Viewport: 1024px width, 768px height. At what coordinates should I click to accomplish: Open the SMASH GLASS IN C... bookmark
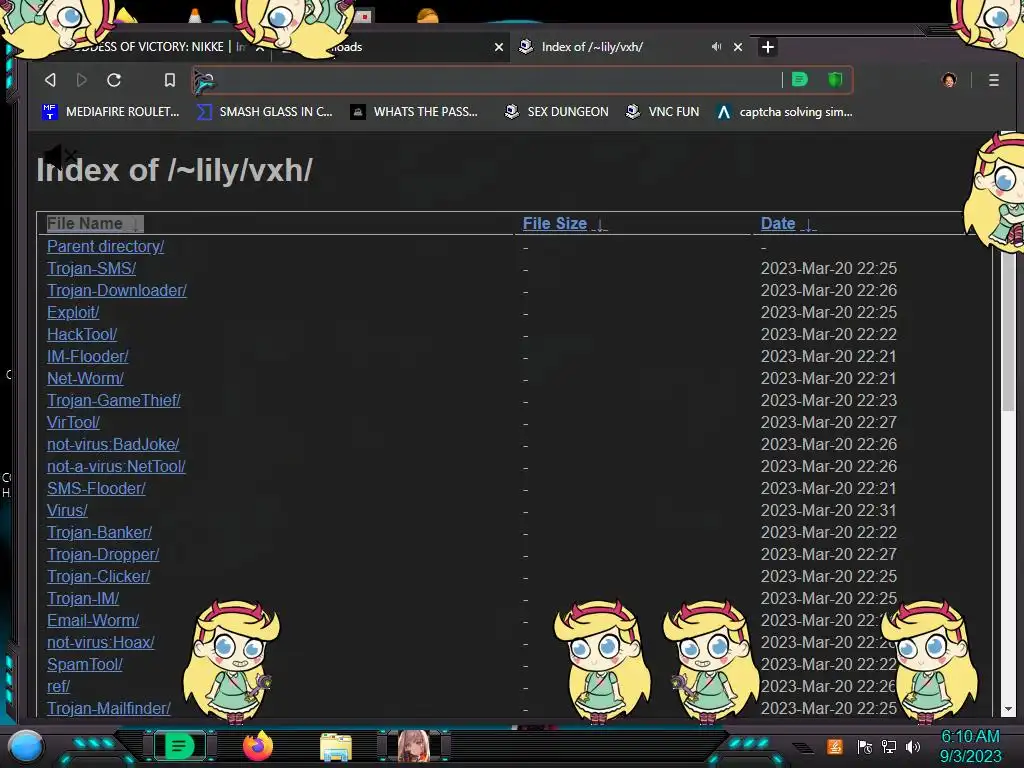tap(264, 112)
